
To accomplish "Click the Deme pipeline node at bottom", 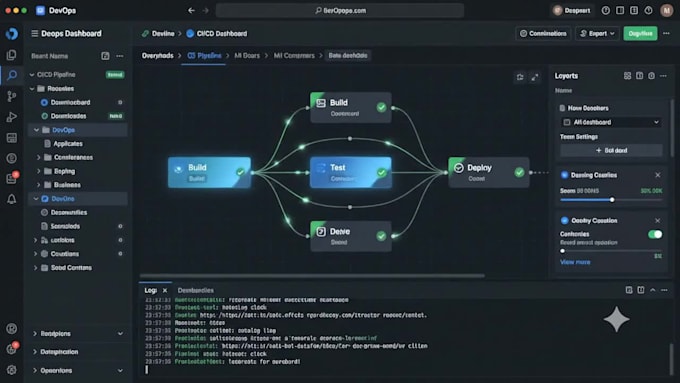I will (351, 236).
